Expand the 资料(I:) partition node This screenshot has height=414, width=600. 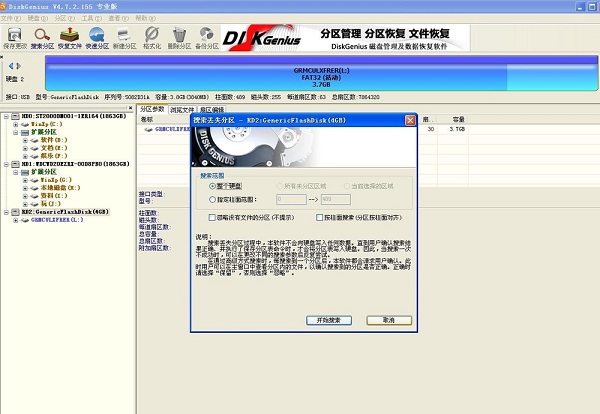[25, 196]
